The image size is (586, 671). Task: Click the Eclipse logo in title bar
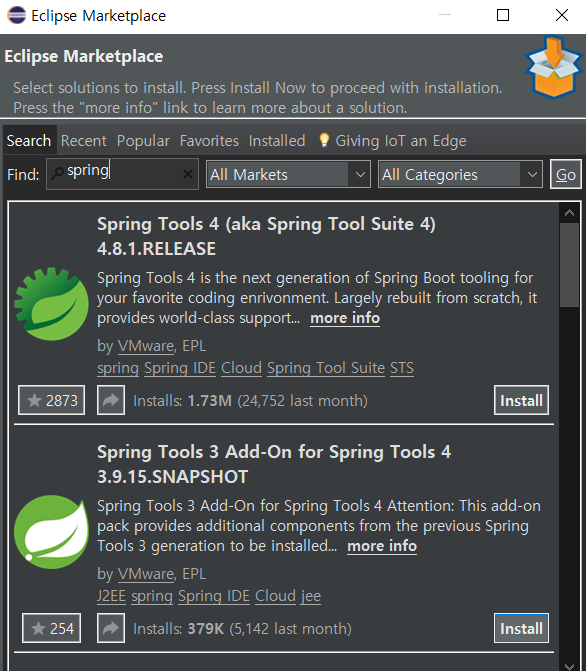tap(16, 15)
